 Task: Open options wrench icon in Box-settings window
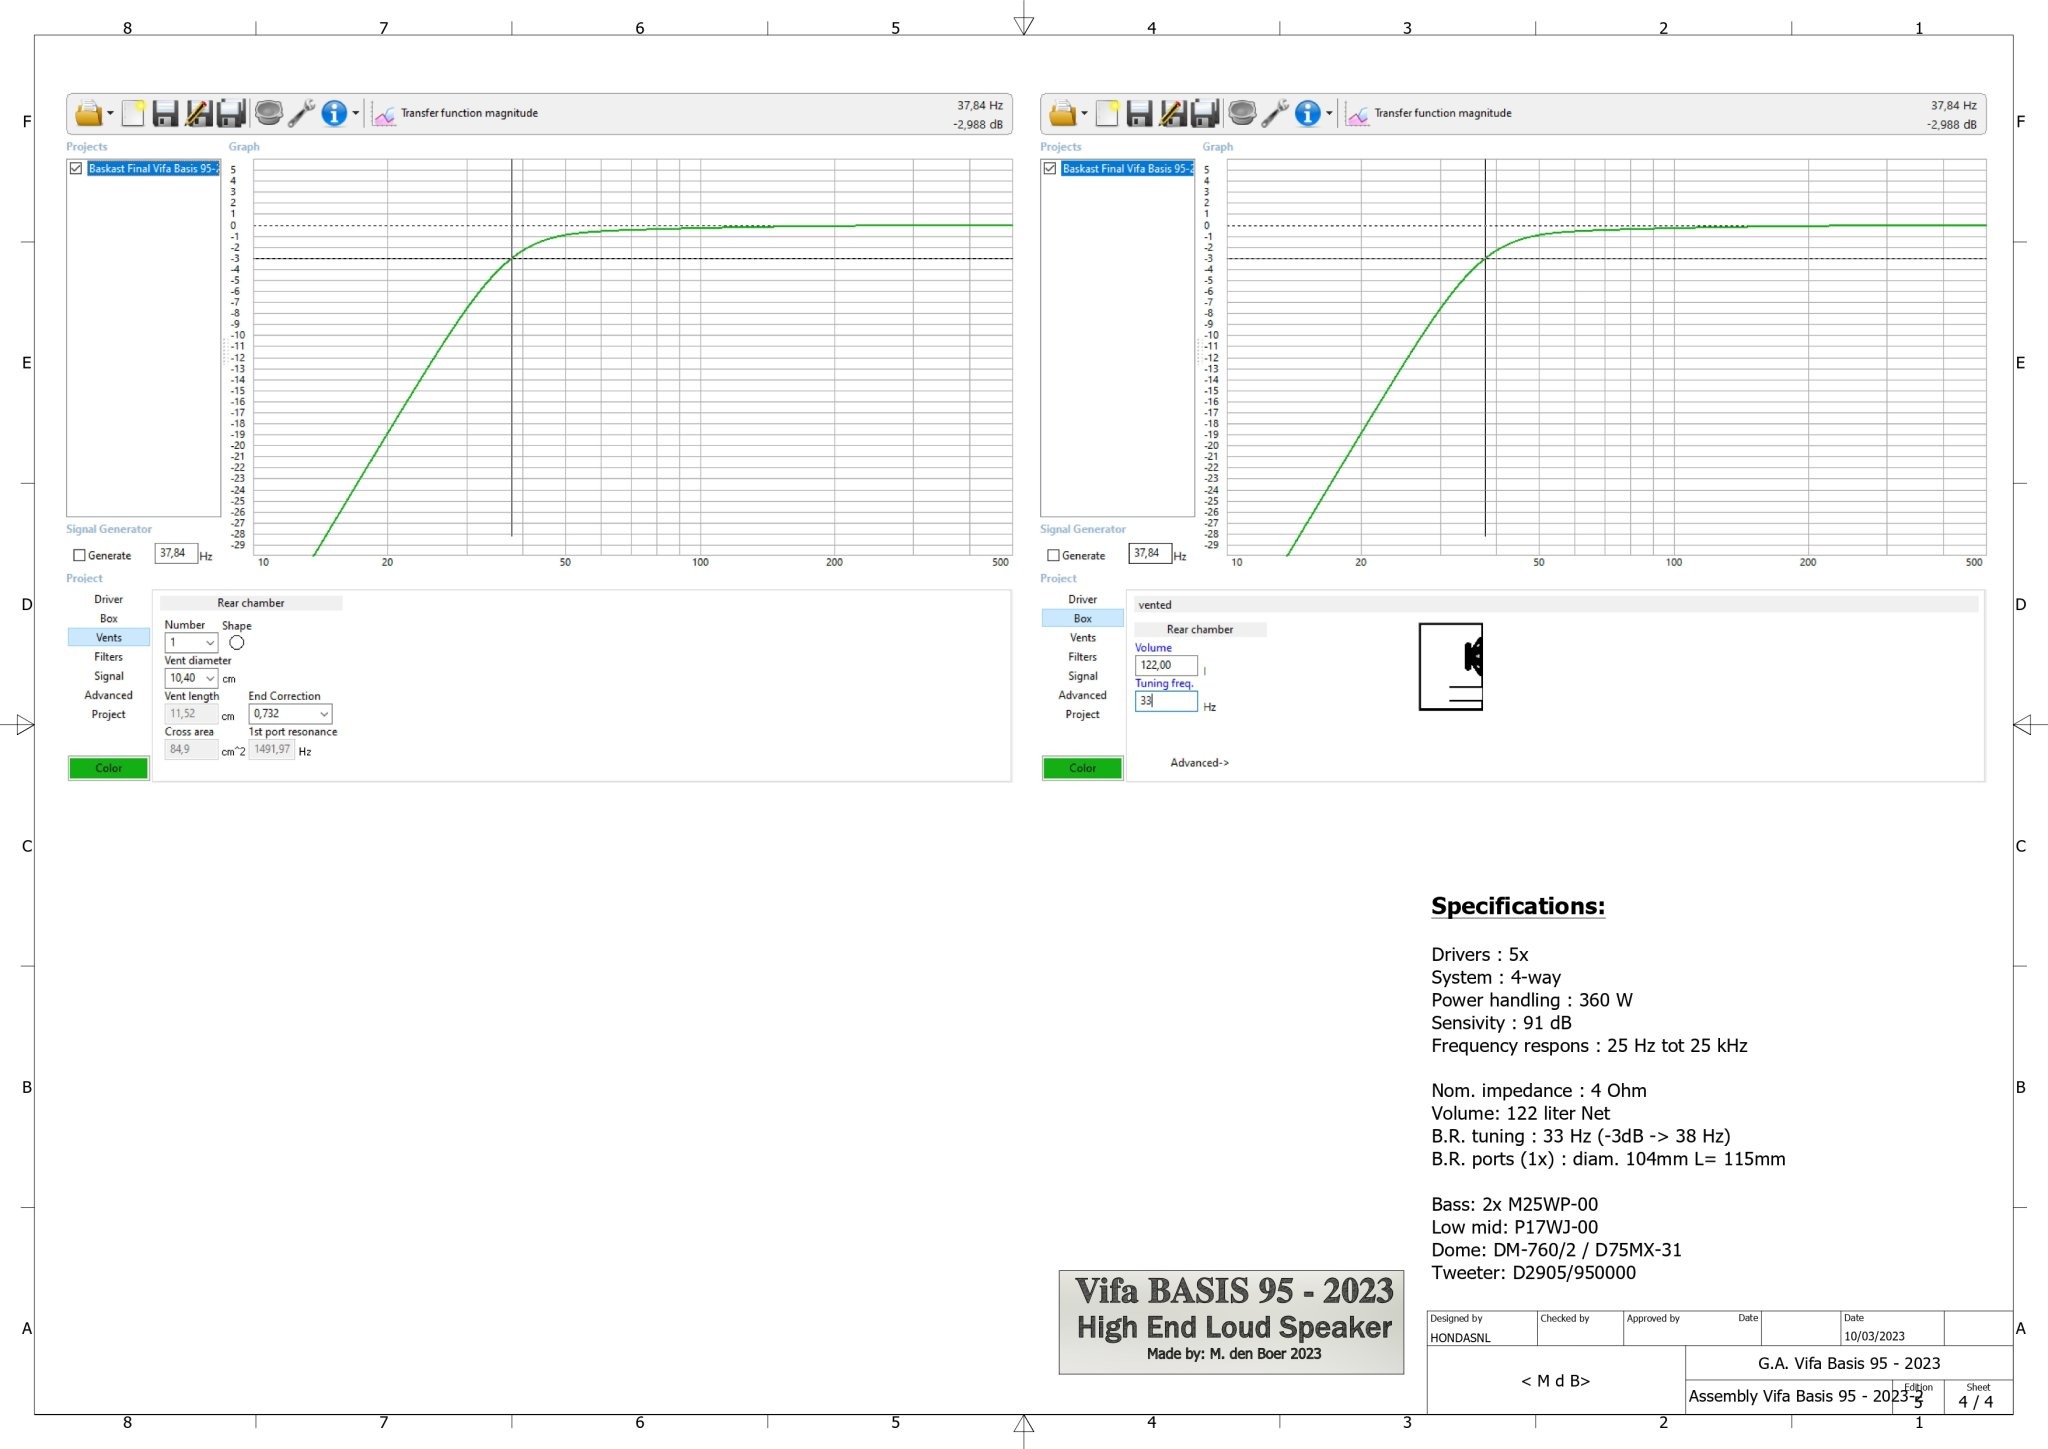click(x=1275, y=113)
